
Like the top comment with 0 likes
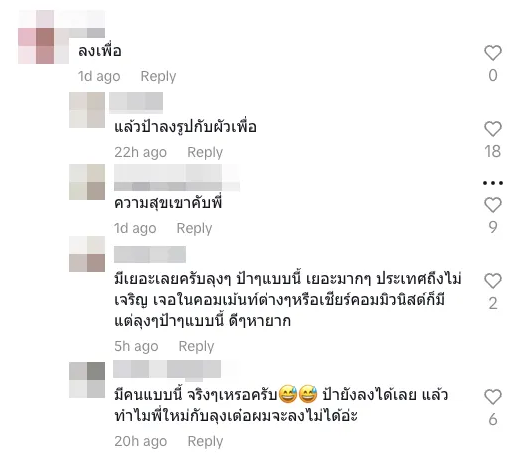click(x=493, y=53)
